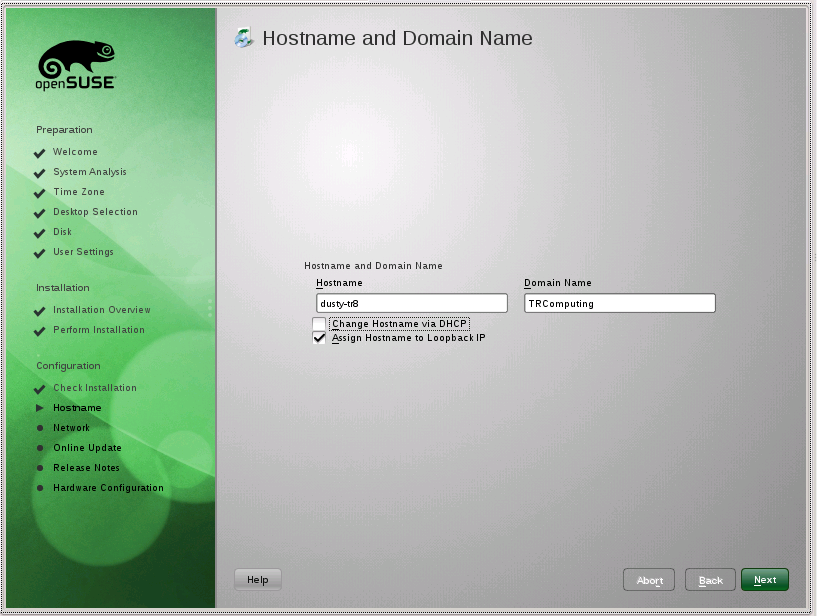Select the Disk step text
The height and width of the screenshot is (616, 817).
click(62, 231)
